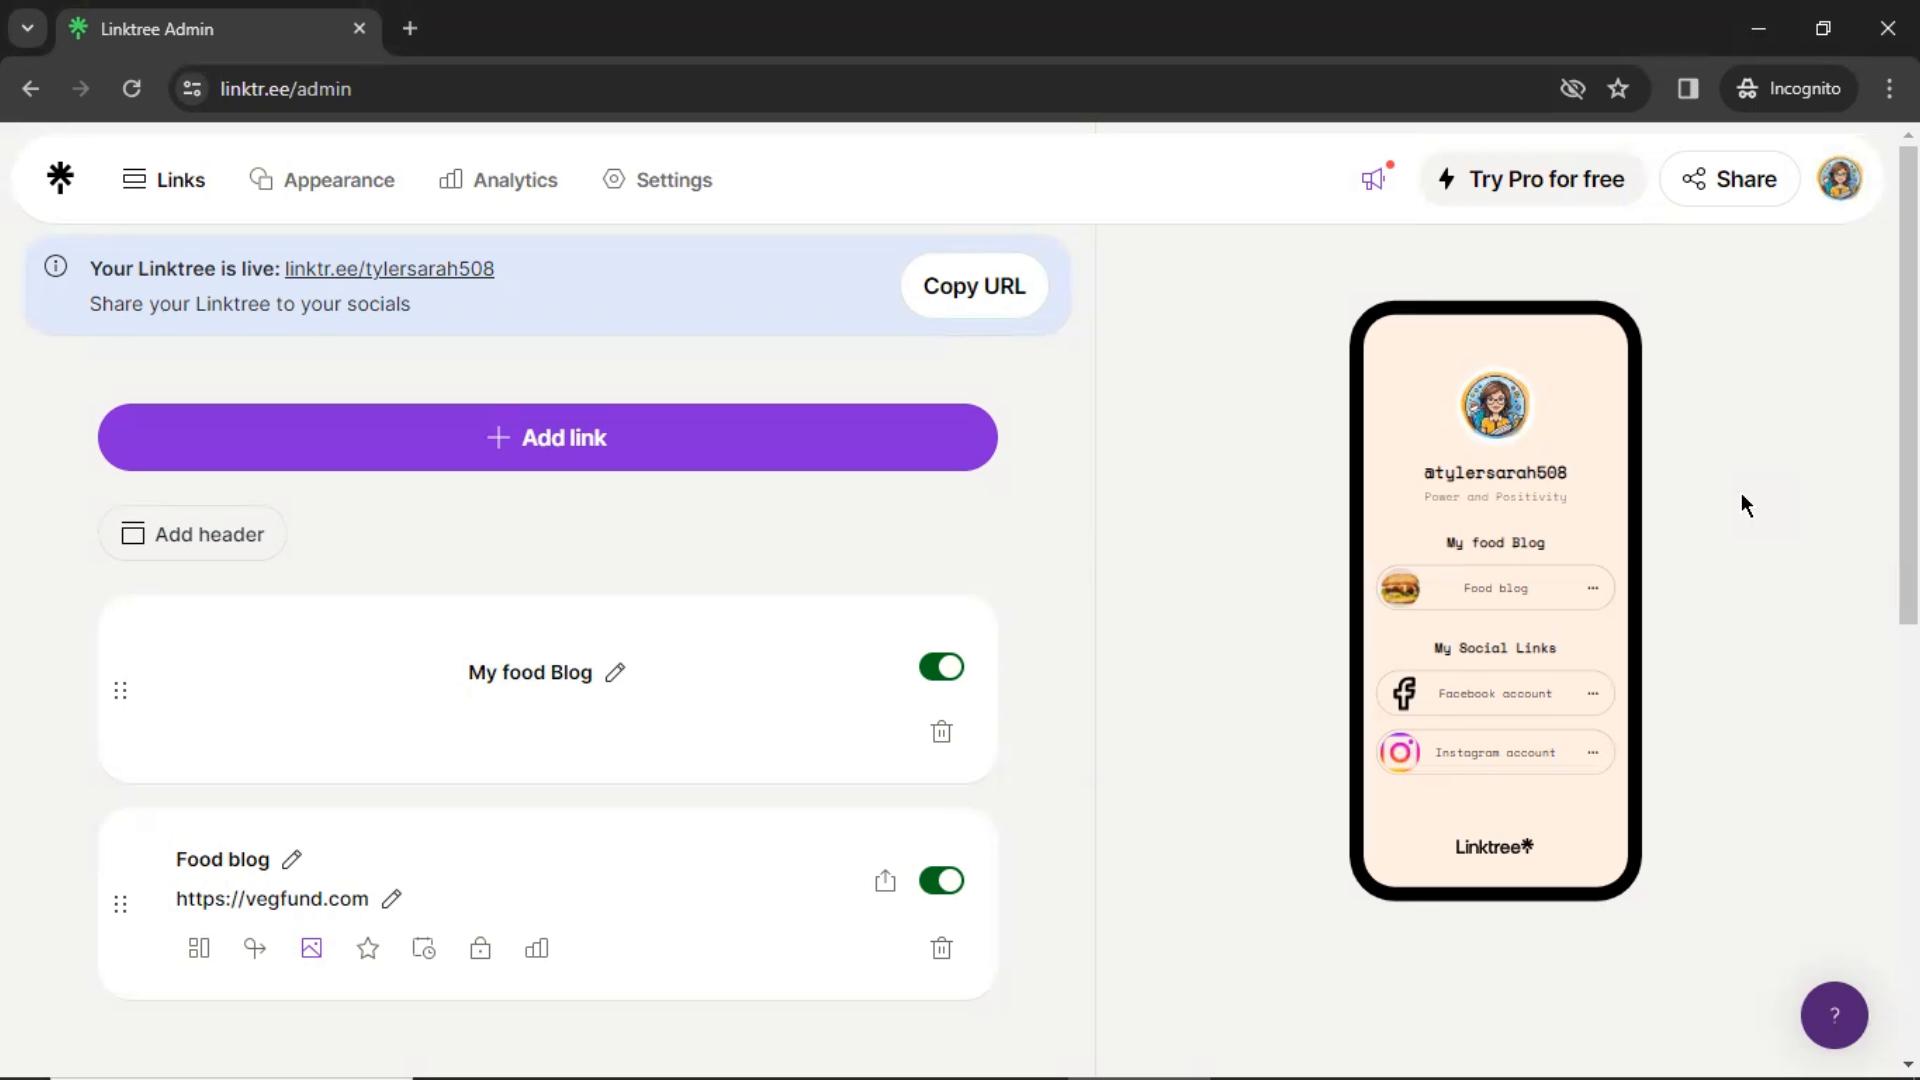The image size is (1920, 1080).
Task: Click the highlight/star icon for Food blog
Action: pos(368,948)
